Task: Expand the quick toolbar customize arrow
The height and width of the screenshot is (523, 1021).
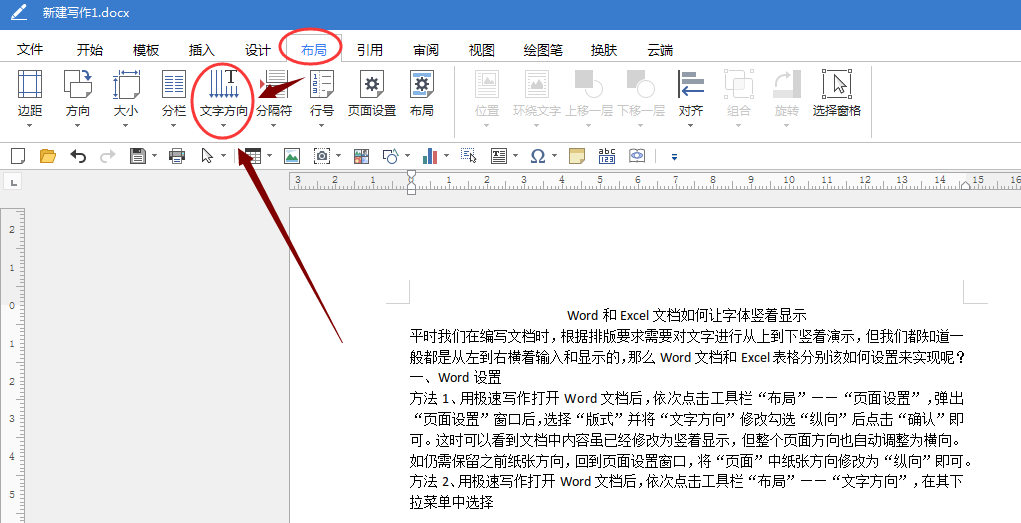Action: coord(674,157)
